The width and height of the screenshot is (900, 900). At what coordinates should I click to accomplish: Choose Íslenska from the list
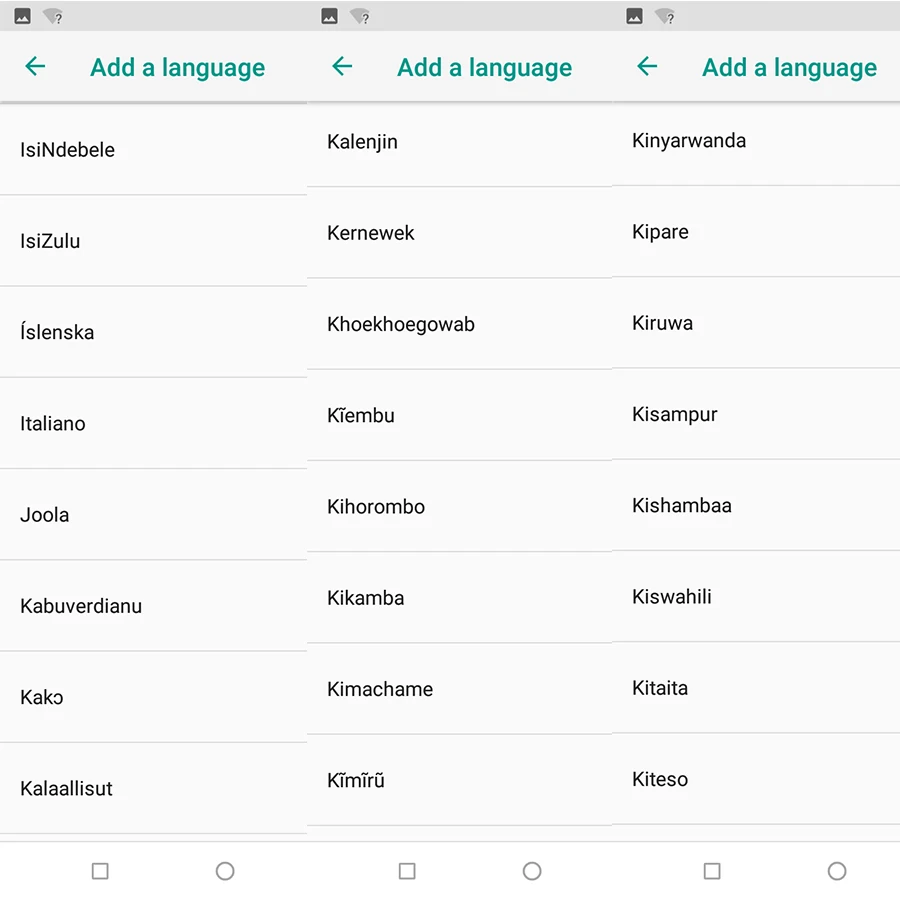(x=153, y=332)
